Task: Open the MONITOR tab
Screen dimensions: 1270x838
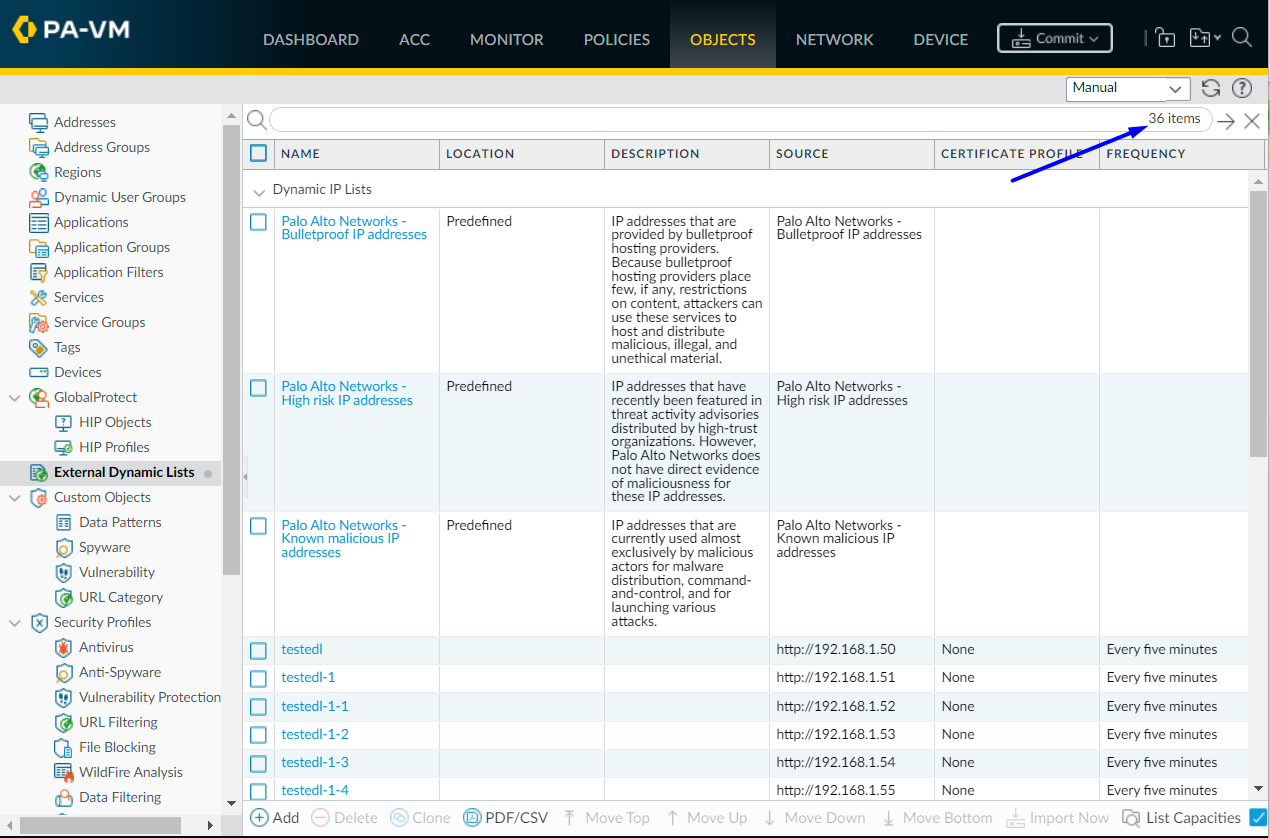Action: click(506, 39)
